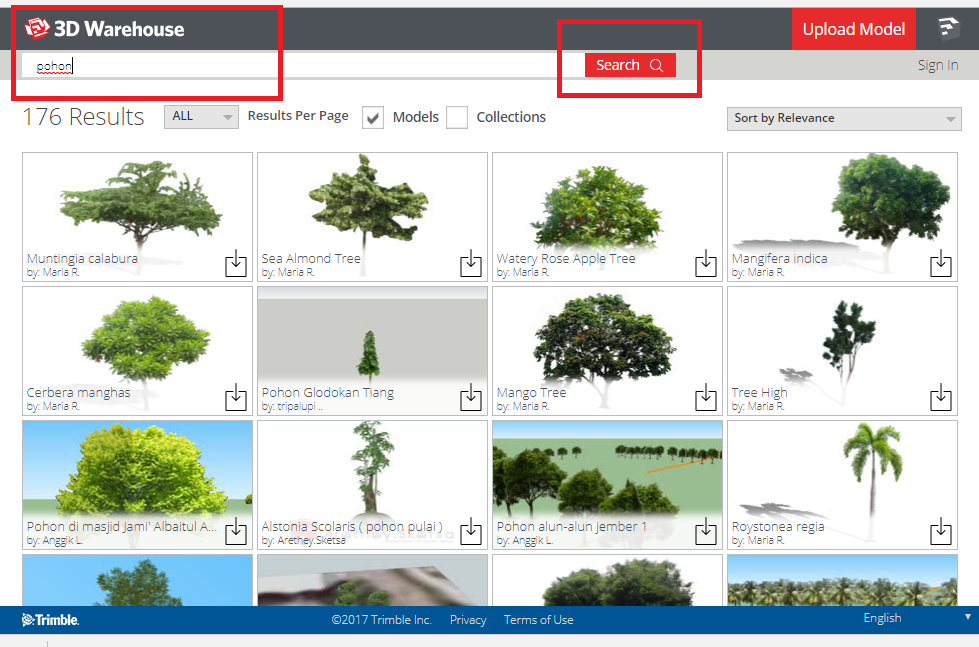The width and height of the screenshot is (979, 647).
Task: Download the Watery Rose Apple Tree model
Action: tap(706, 264)
